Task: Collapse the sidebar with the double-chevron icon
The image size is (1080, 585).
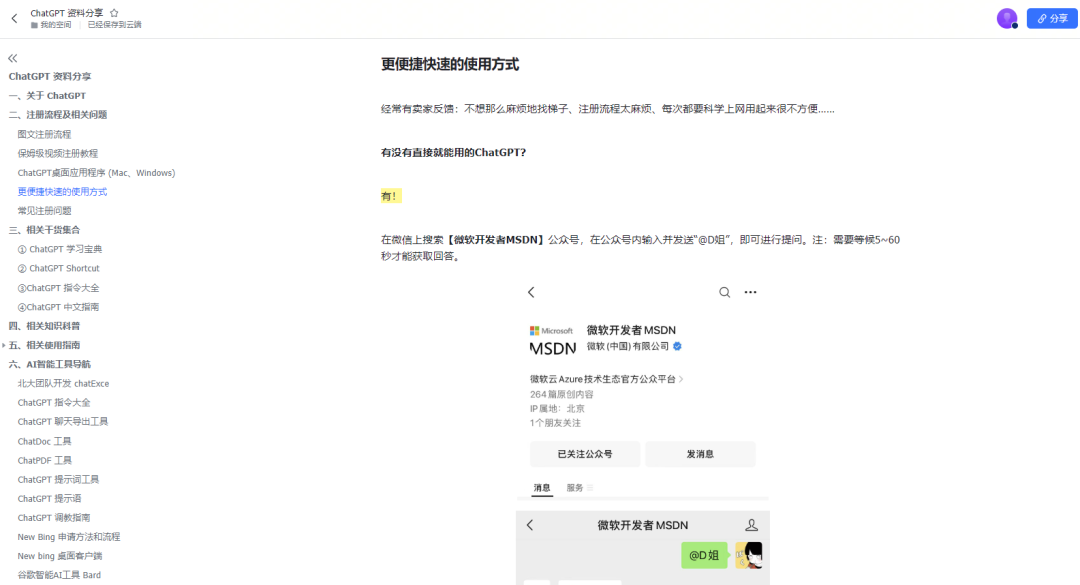Action: (x=13, y=58)
